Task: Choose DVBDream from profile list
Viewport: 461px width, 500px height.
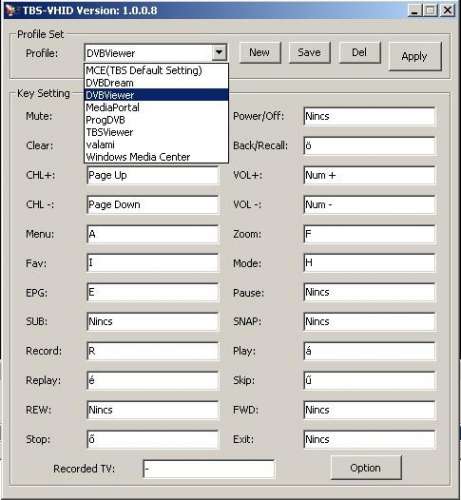Action: click(156, 83)
